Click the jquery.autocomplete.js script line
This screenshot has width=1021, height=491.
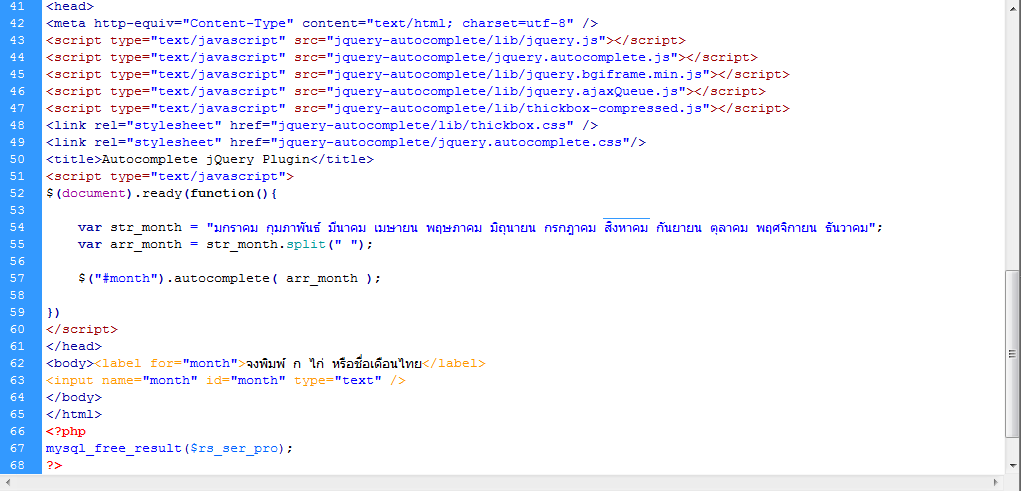point(402,59)
